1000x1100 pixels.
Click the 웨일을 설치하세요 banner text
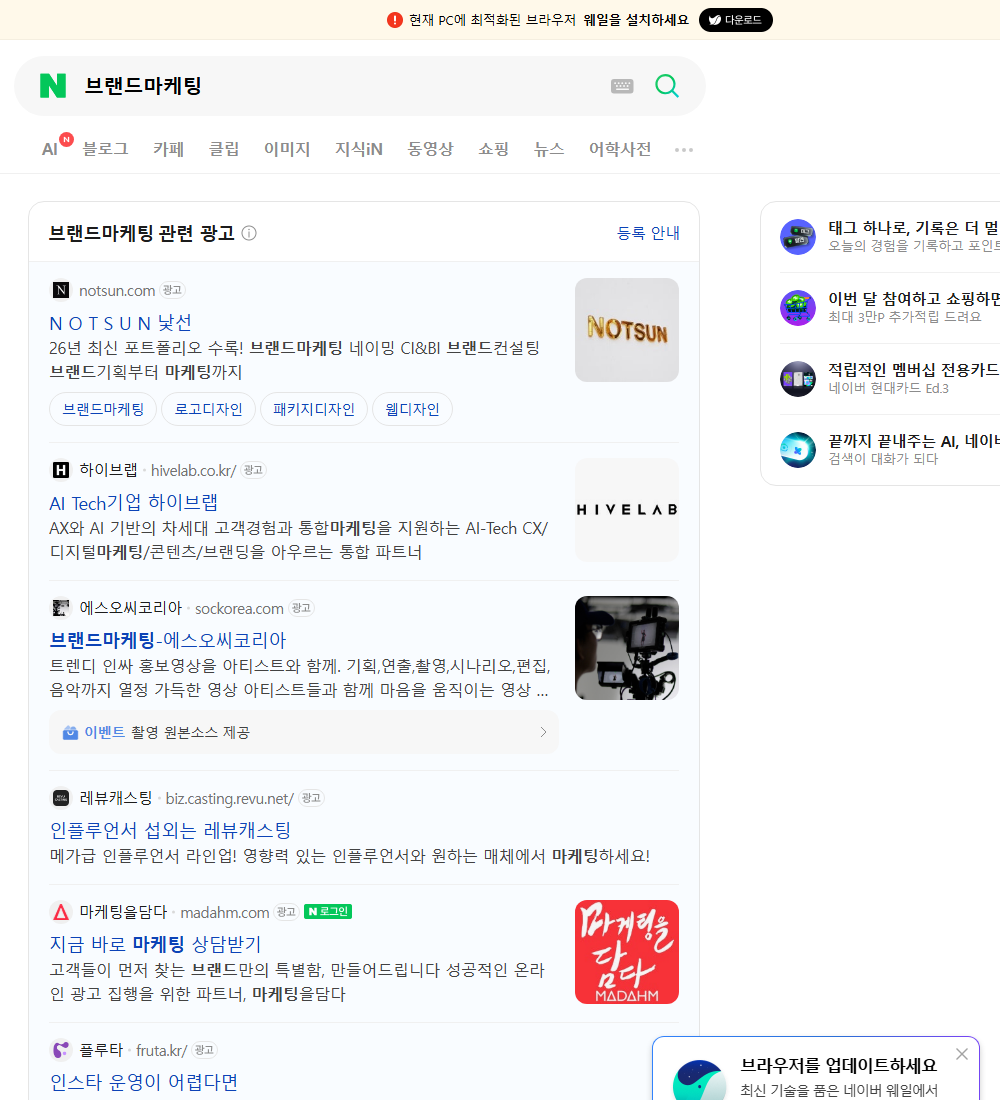(636, 20)
